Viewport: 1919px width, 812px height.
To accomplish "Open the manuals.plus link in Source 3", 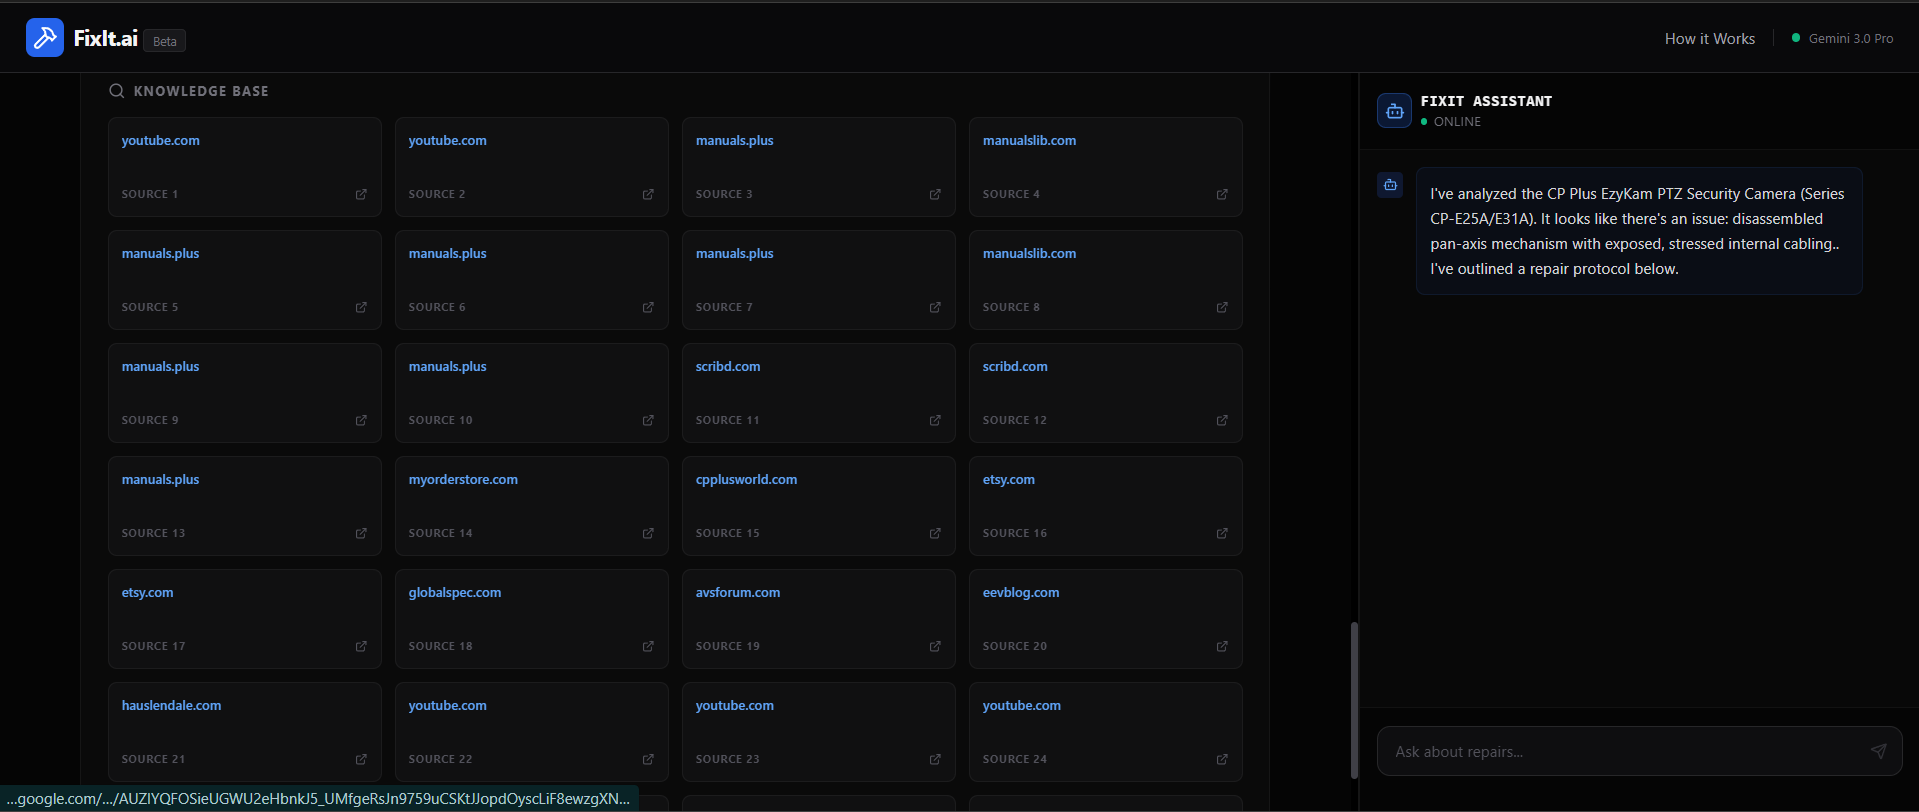I will click(x=735, y=141).
